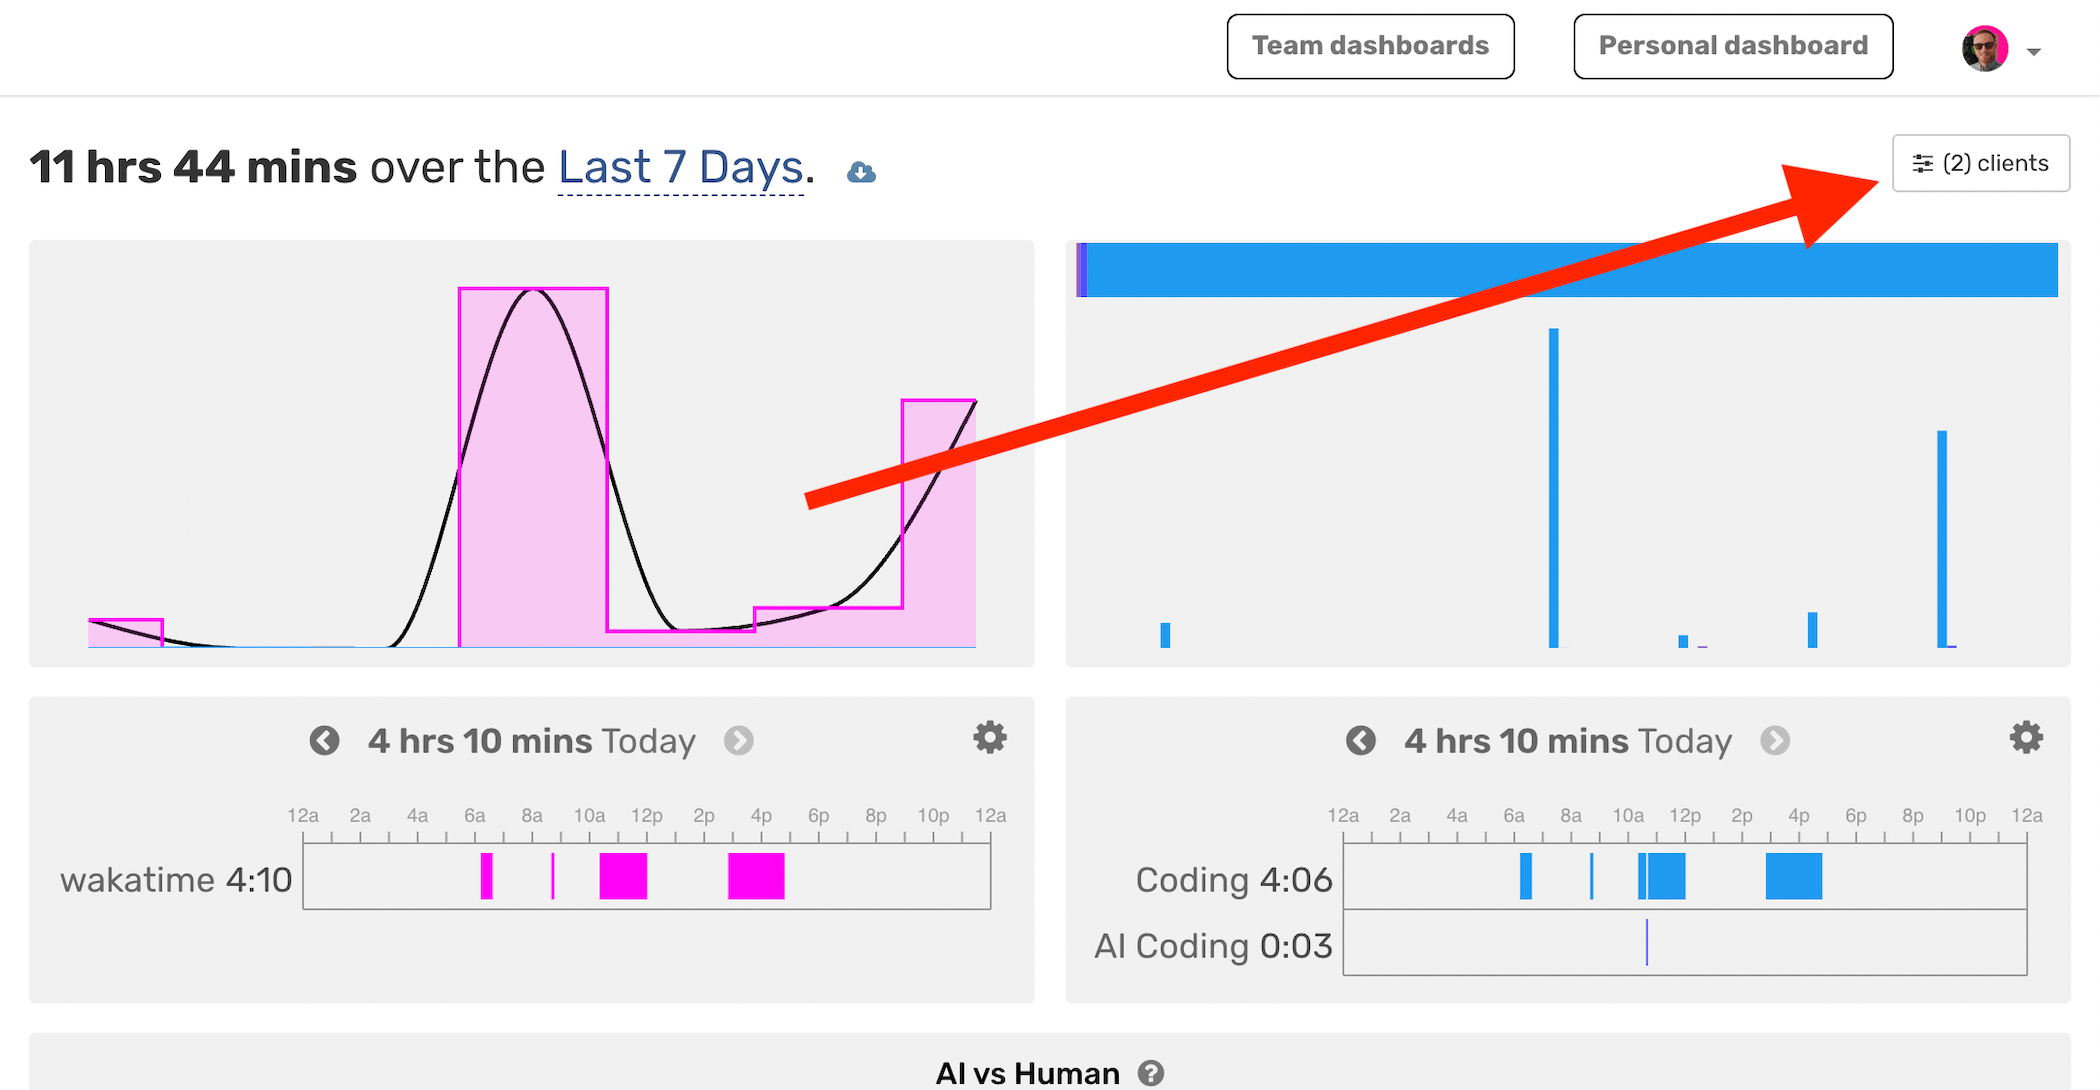Switch to Personal dashboard
This screenshot has width=2100, height=1090.
coord(1733,45)
